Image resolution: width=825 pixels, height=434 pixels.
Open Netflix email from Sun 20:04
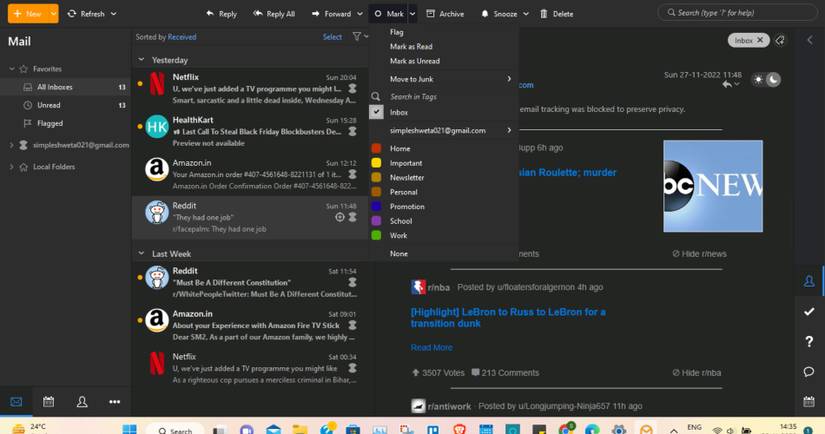point(250,88)
